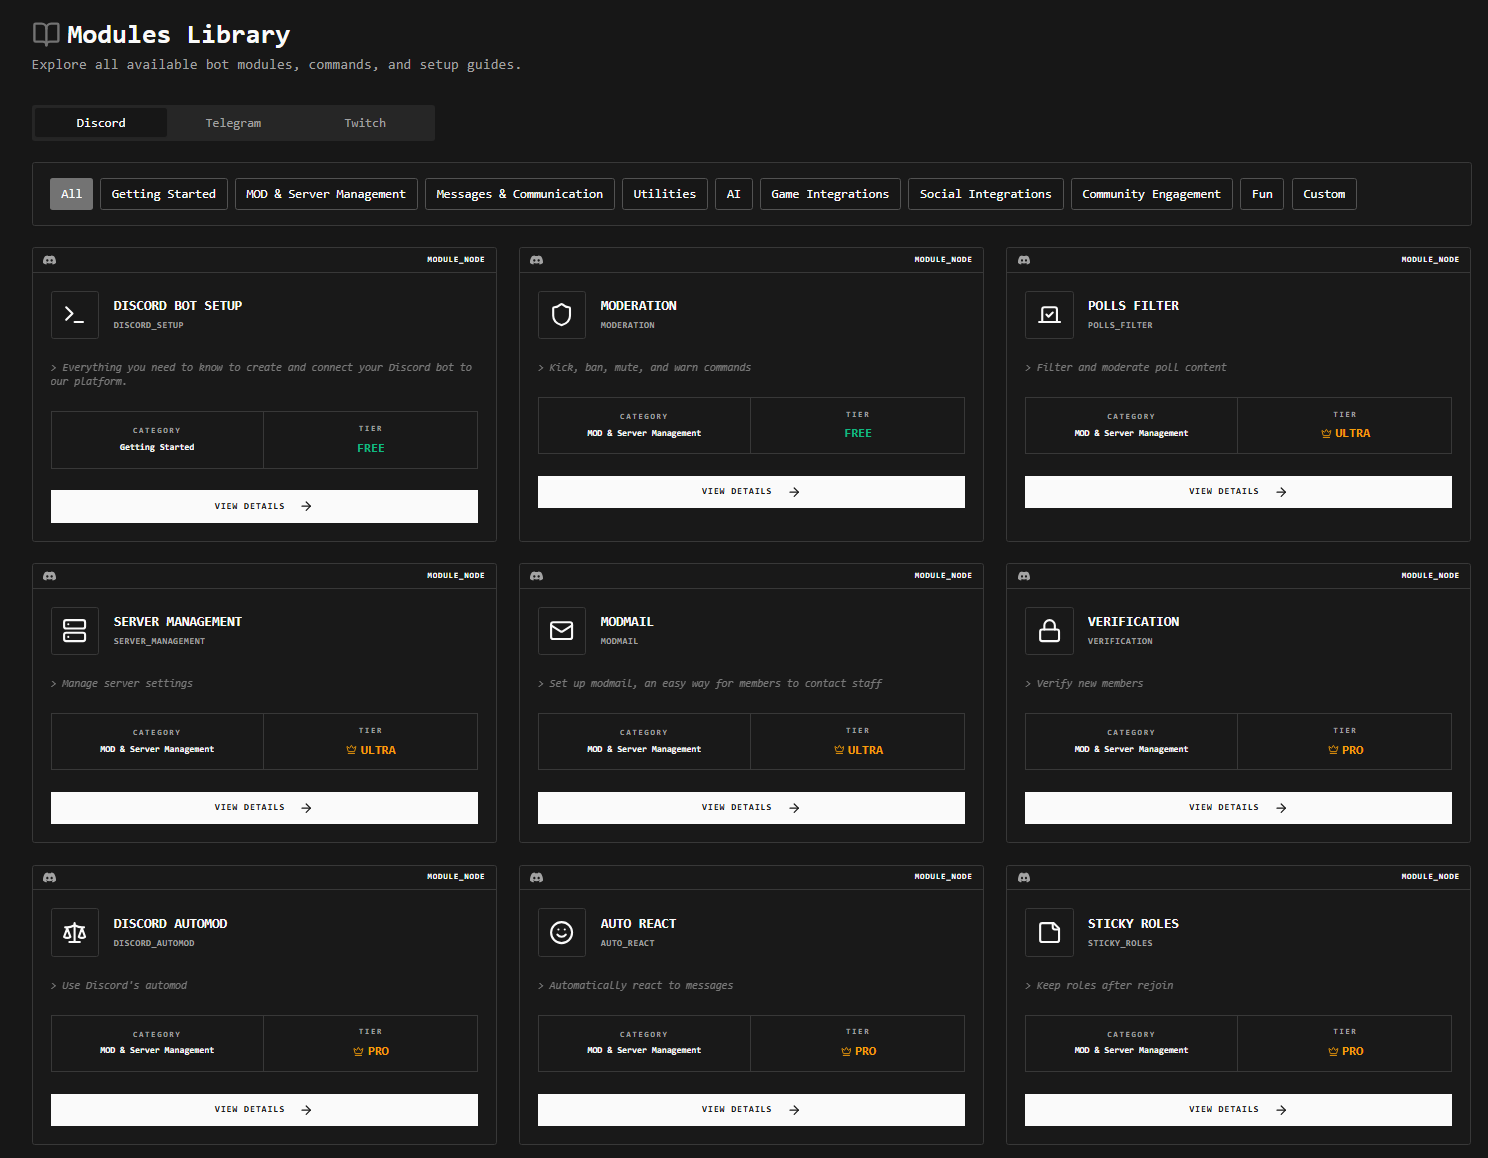This screenshot has width=1488, height=1158.
Task: Click the Discord logo on the Moderation card header
Action: [537, 259]
